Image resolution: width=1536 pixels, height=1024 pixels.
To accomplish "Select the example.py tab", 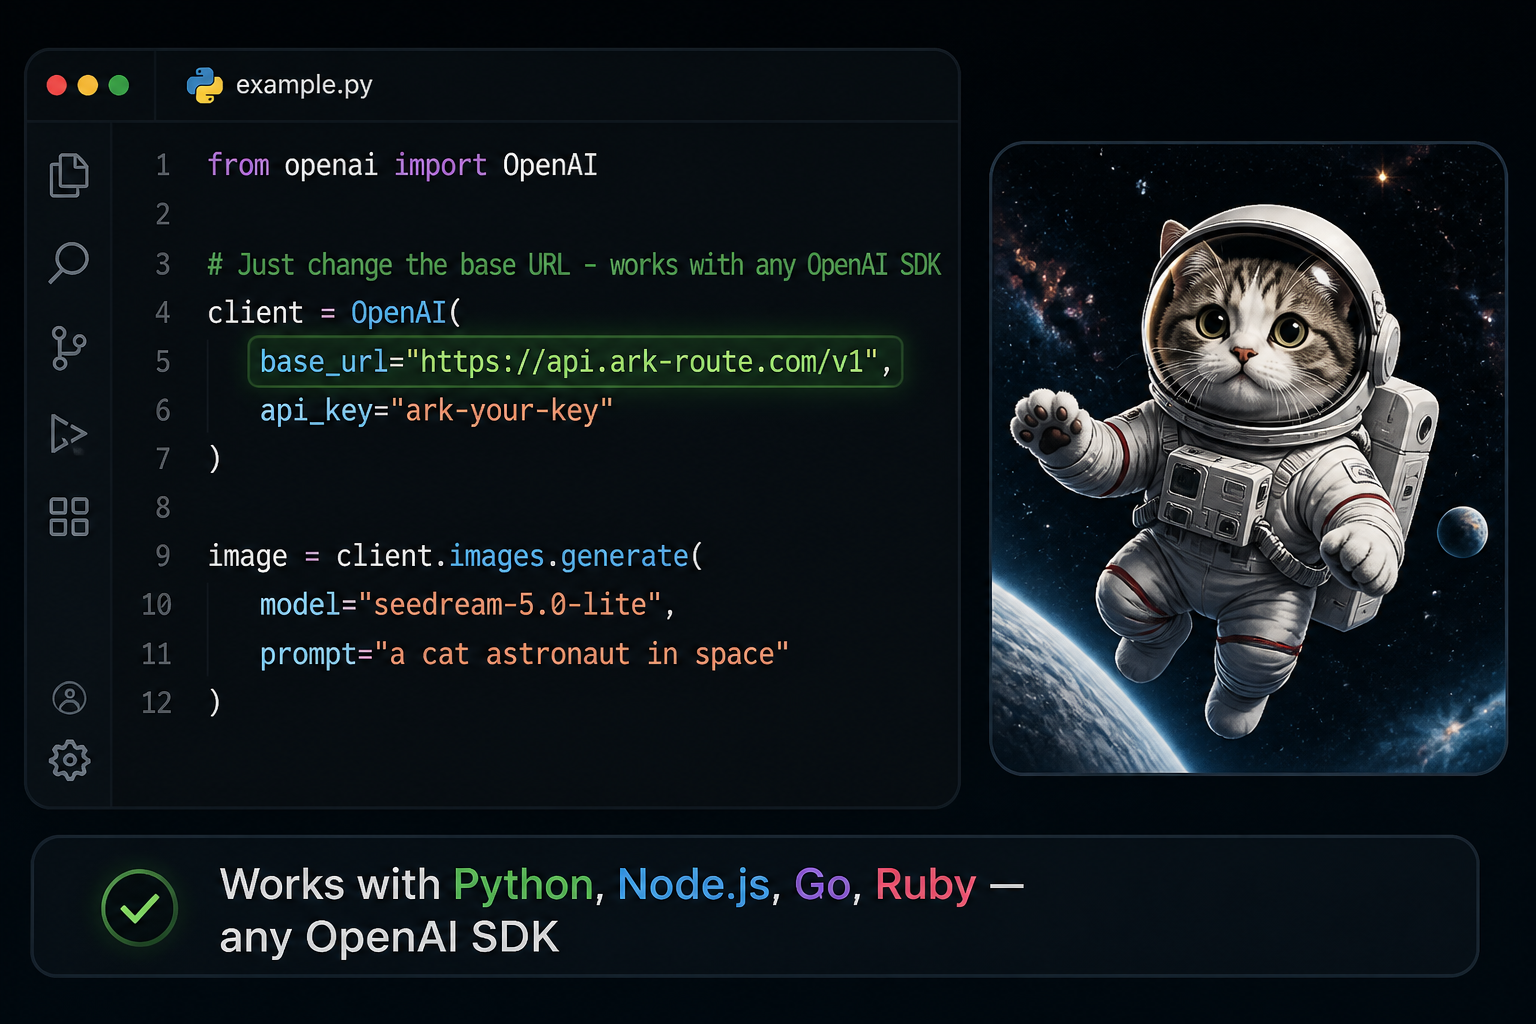I will pyautogui.click(x=280, y=86).
